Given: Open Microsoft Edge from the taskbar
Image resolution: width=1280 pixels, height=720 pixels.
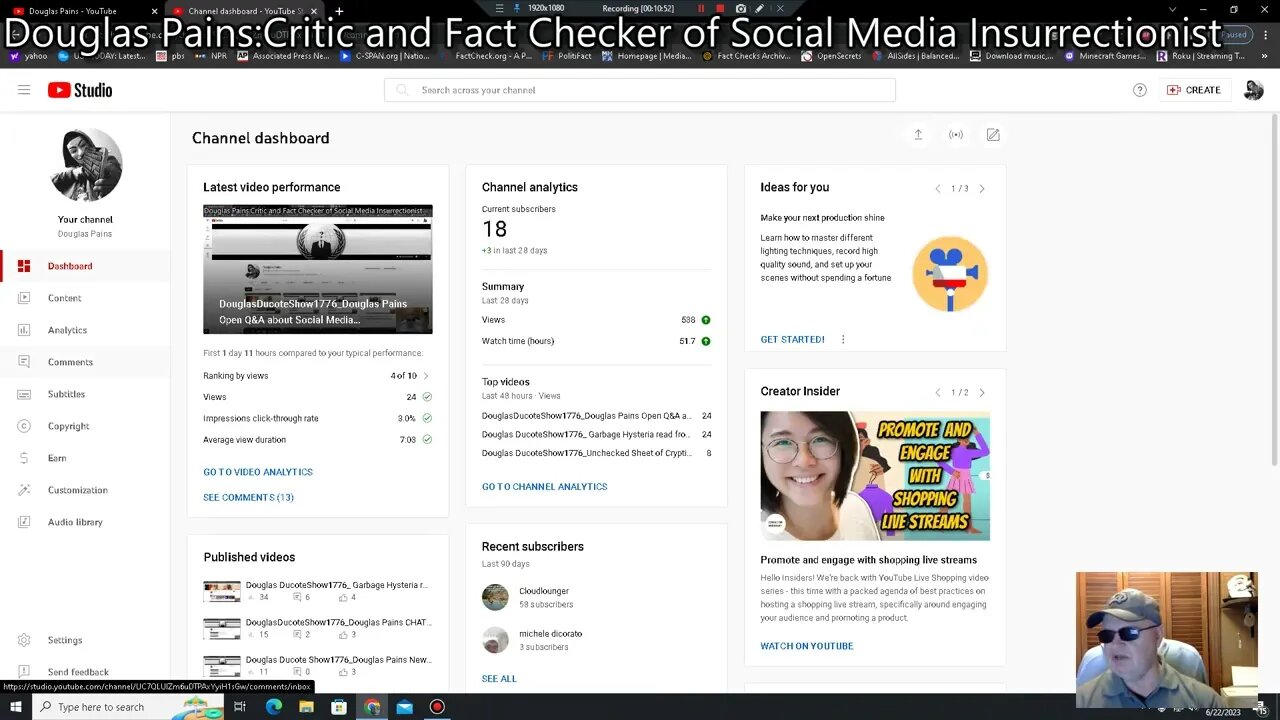Looking at the screenshot, I should pos(273,707).
